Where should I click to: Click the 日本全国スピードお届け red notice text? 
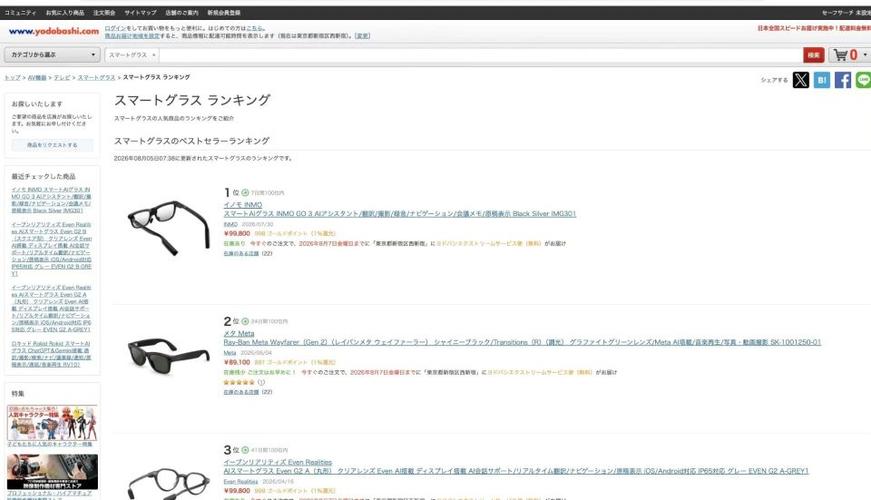(x=814, y=28)
